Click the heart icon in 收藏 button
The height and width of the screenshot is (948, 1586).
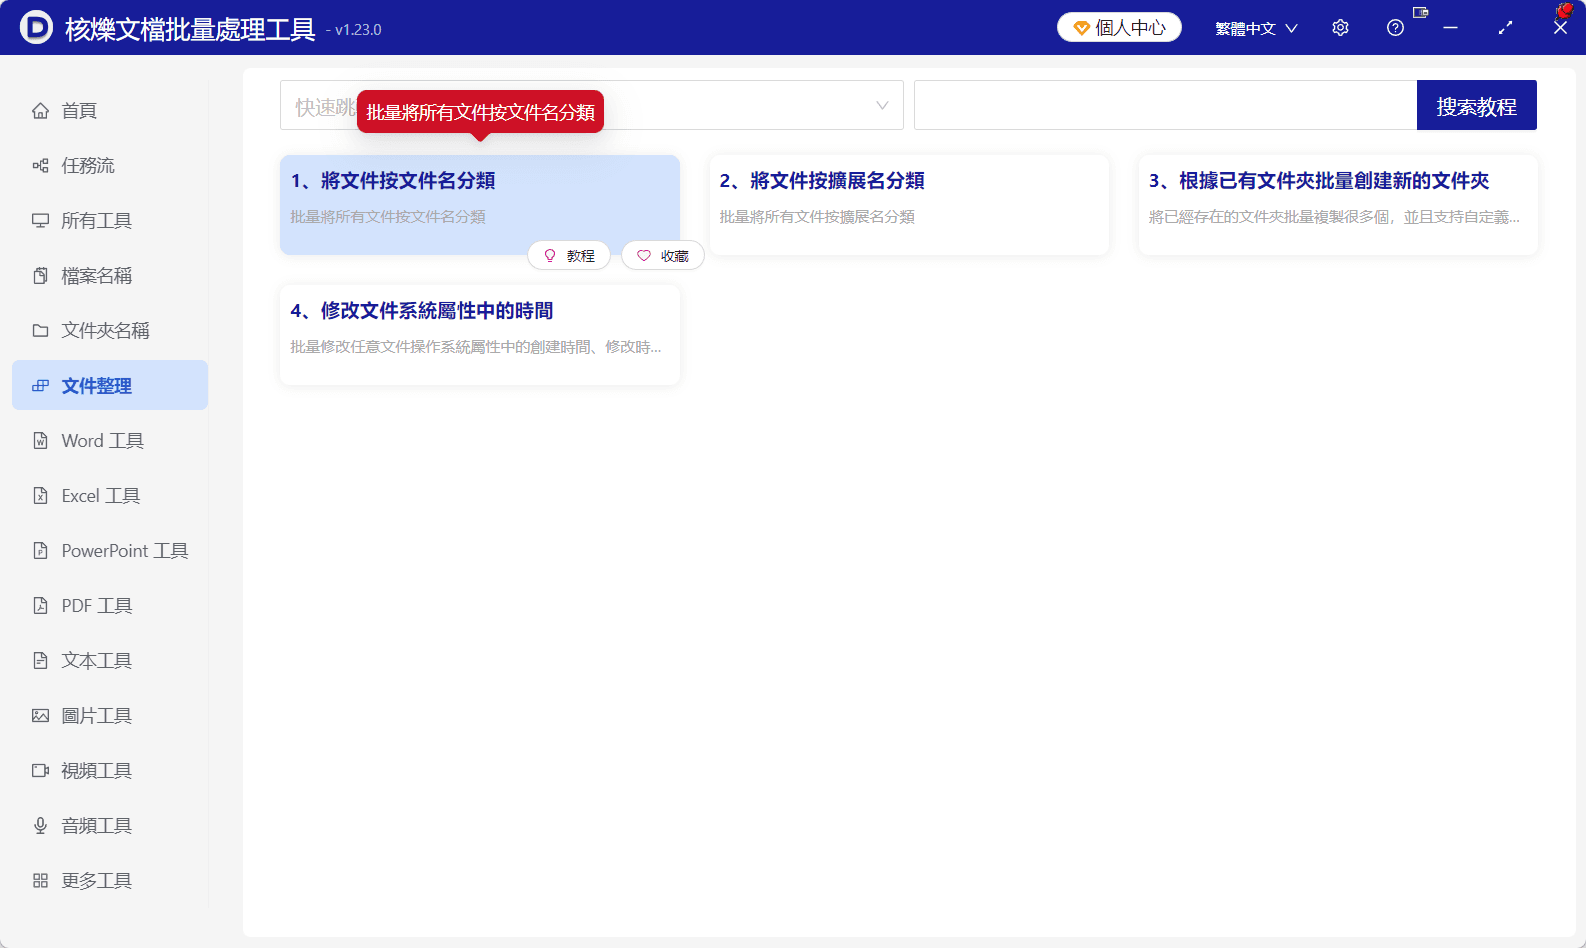pyautogui.click(x=644, y=256)
